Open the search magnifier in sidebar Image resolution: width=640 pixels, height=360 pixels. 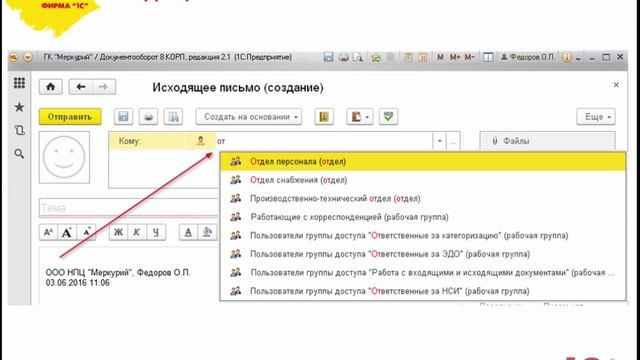(19, 153)
